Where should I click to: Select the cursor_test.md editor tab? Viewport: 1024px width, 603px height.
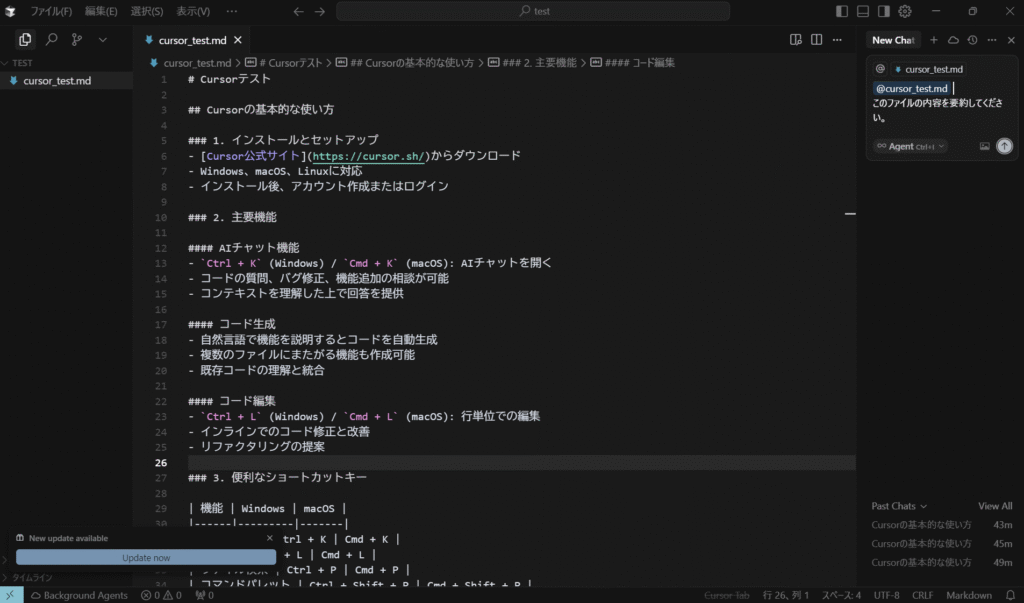[192, 40]
